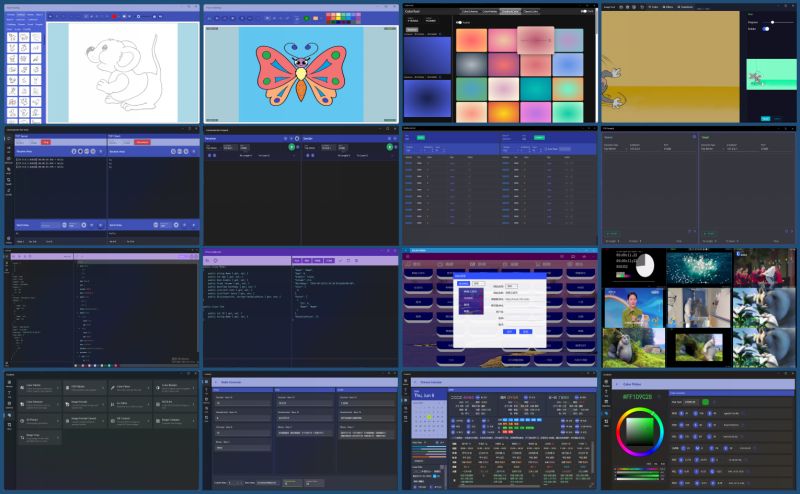Select the highlighted day in calendar
This screenshot has height=494, width=800.
pyautogui.click(x=430, y=417)
